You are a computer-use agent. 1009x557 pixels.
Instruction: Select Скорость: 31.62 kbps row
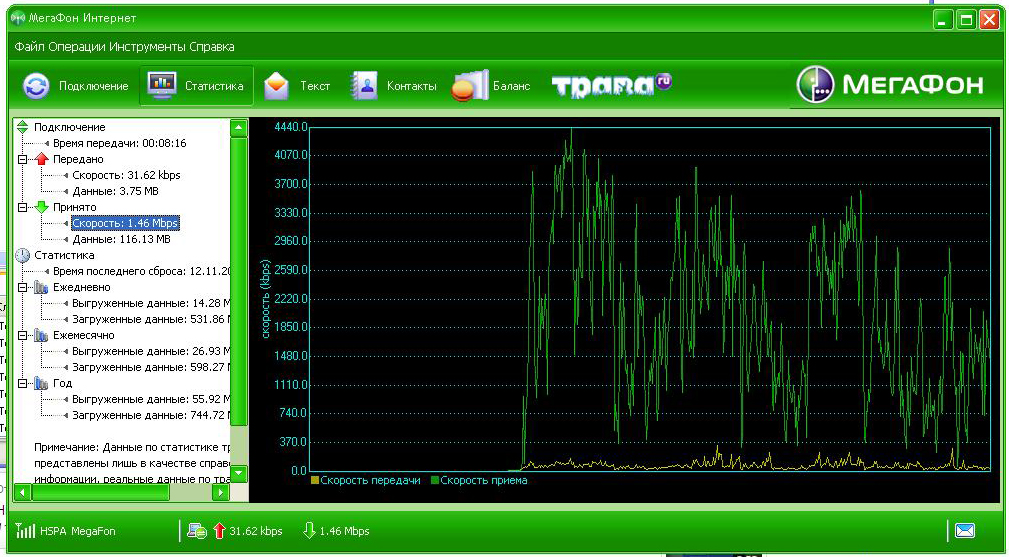[x=126, y=175]
